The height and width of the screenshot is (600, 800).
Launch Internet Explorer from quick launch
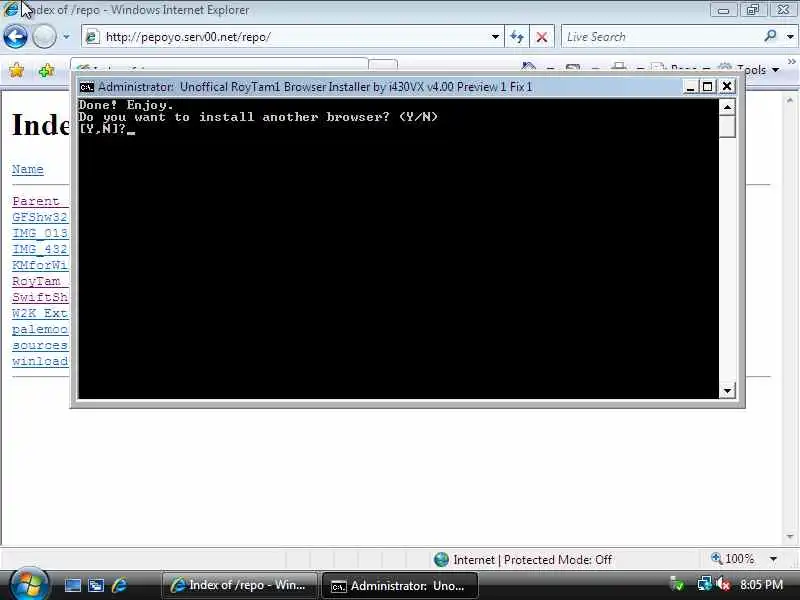119,585
